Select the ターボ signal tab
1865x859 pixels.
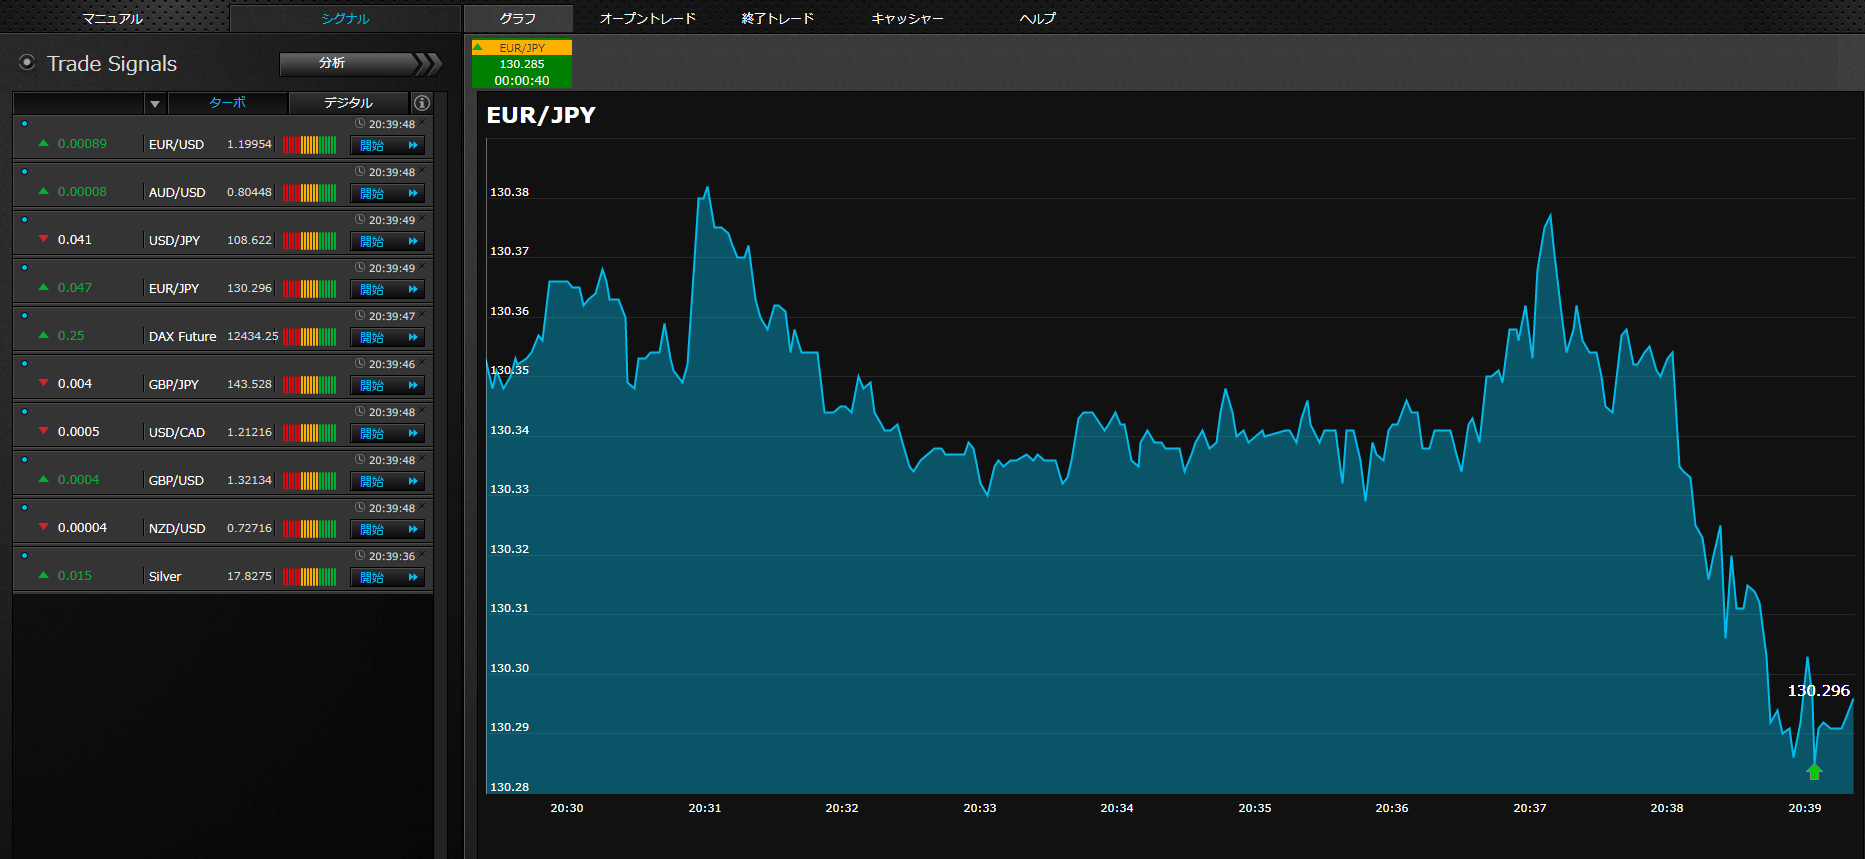pyautogui.click(x=228, y=103)
